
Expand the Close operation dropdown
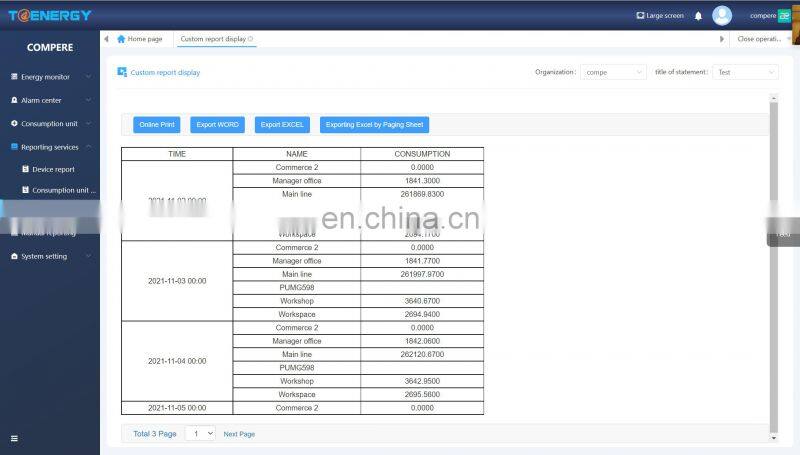[762, 39]
